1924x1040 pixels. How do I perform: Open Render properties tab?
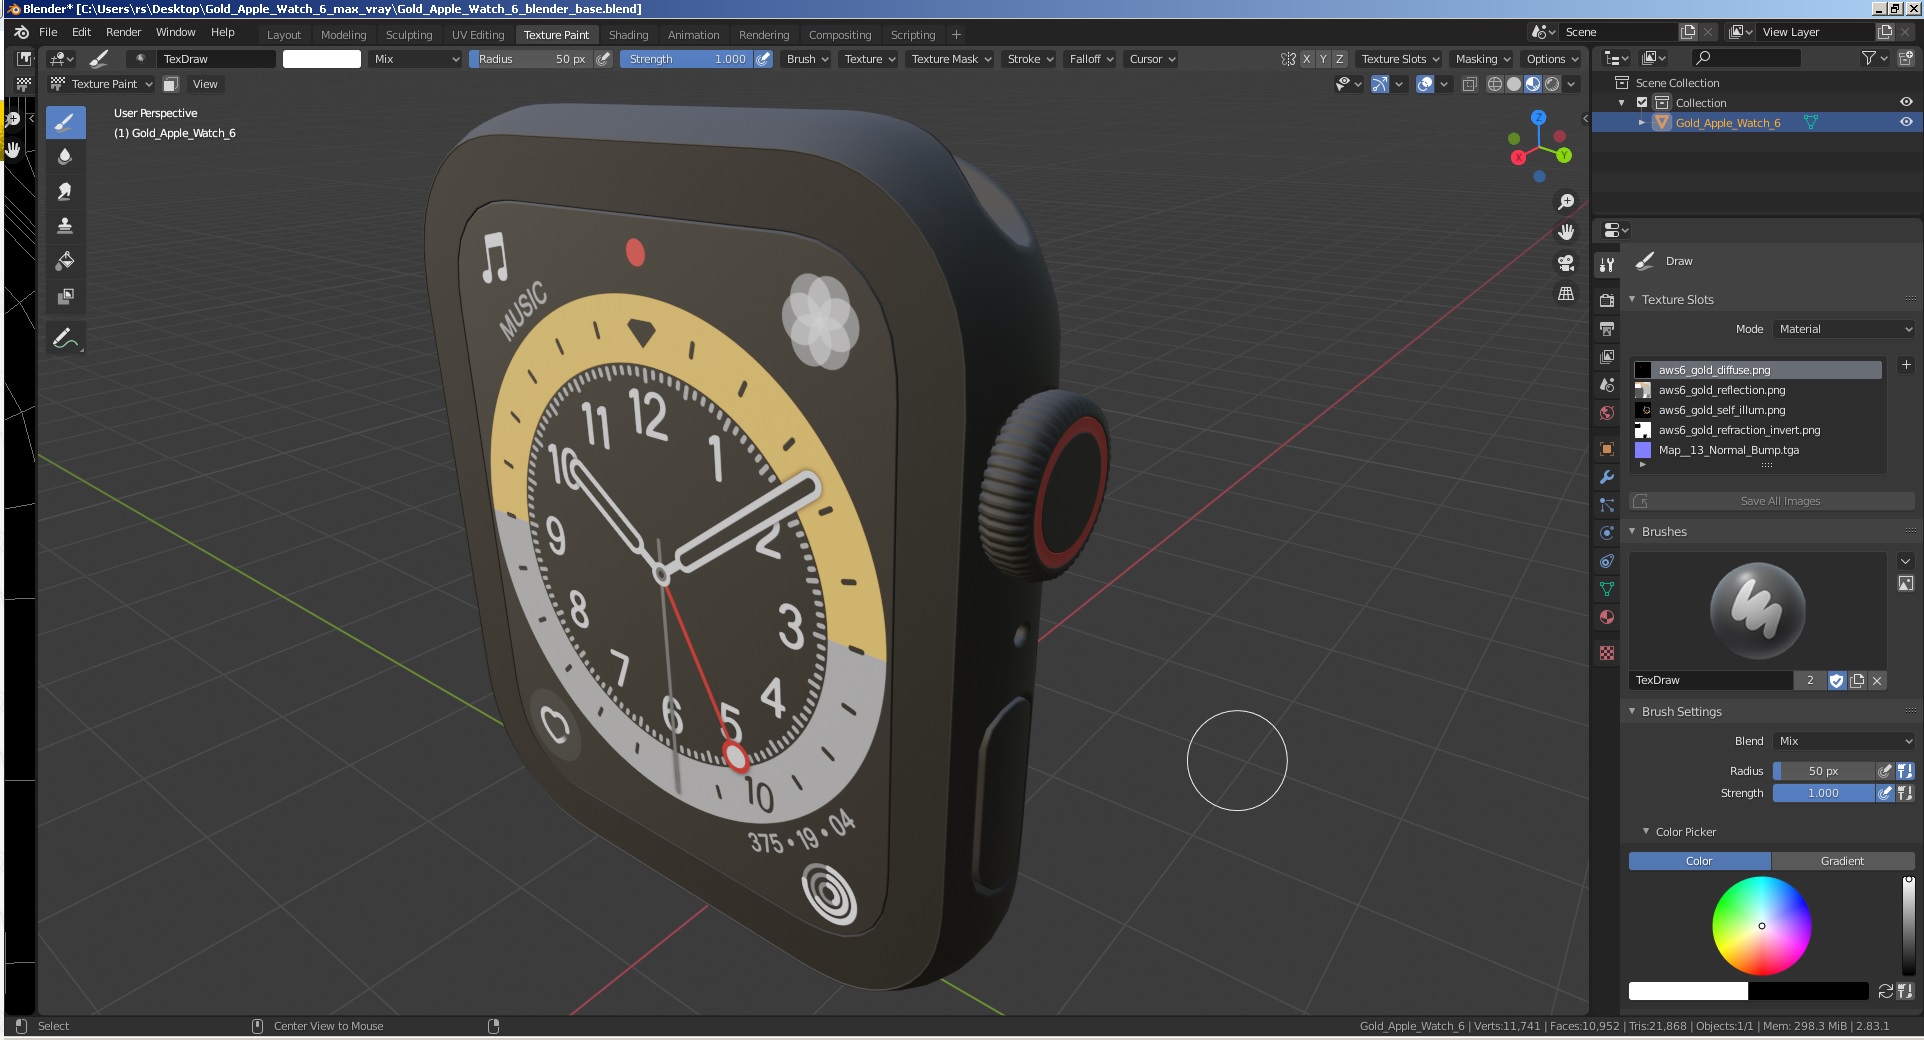[x=1607, y=301]
